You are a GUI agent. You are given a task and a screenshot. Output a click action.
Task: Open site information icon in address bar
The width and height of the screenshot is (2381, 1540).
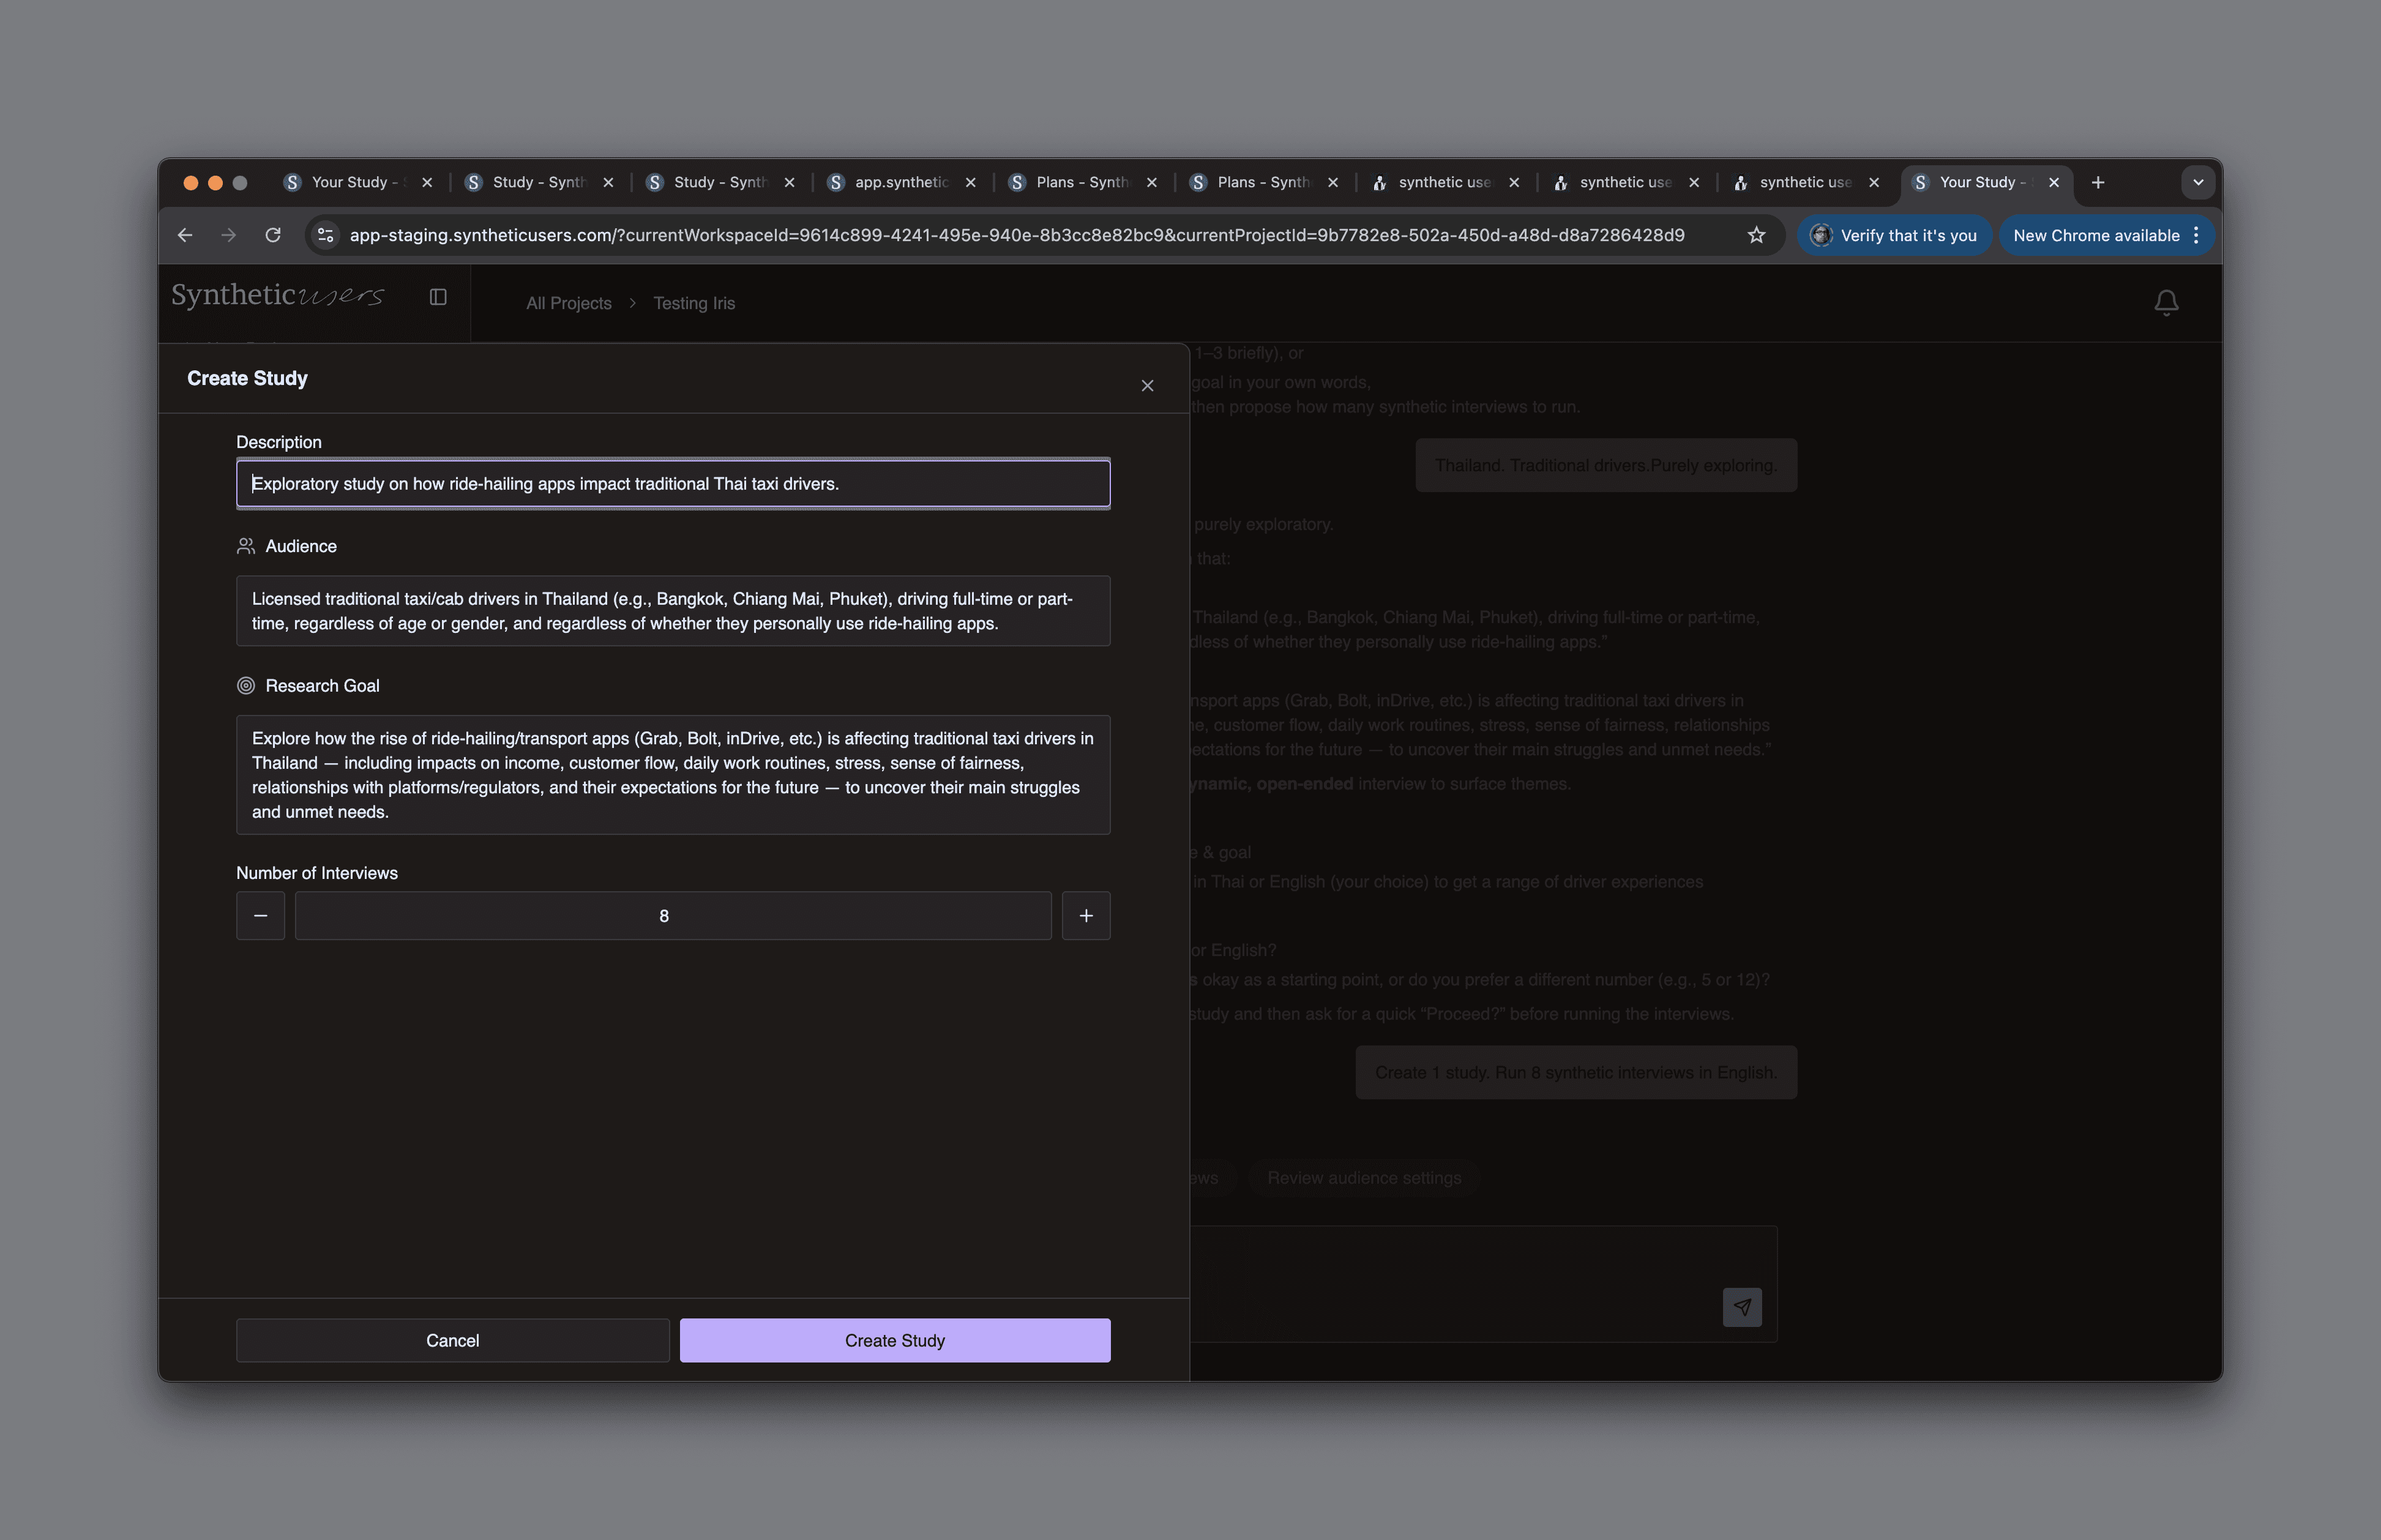click(x=325, y=236)
